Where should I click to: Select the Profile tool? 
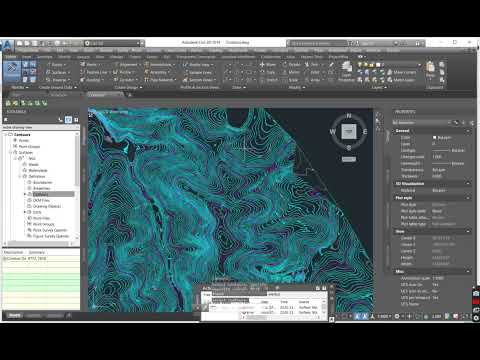coord(123,72)
